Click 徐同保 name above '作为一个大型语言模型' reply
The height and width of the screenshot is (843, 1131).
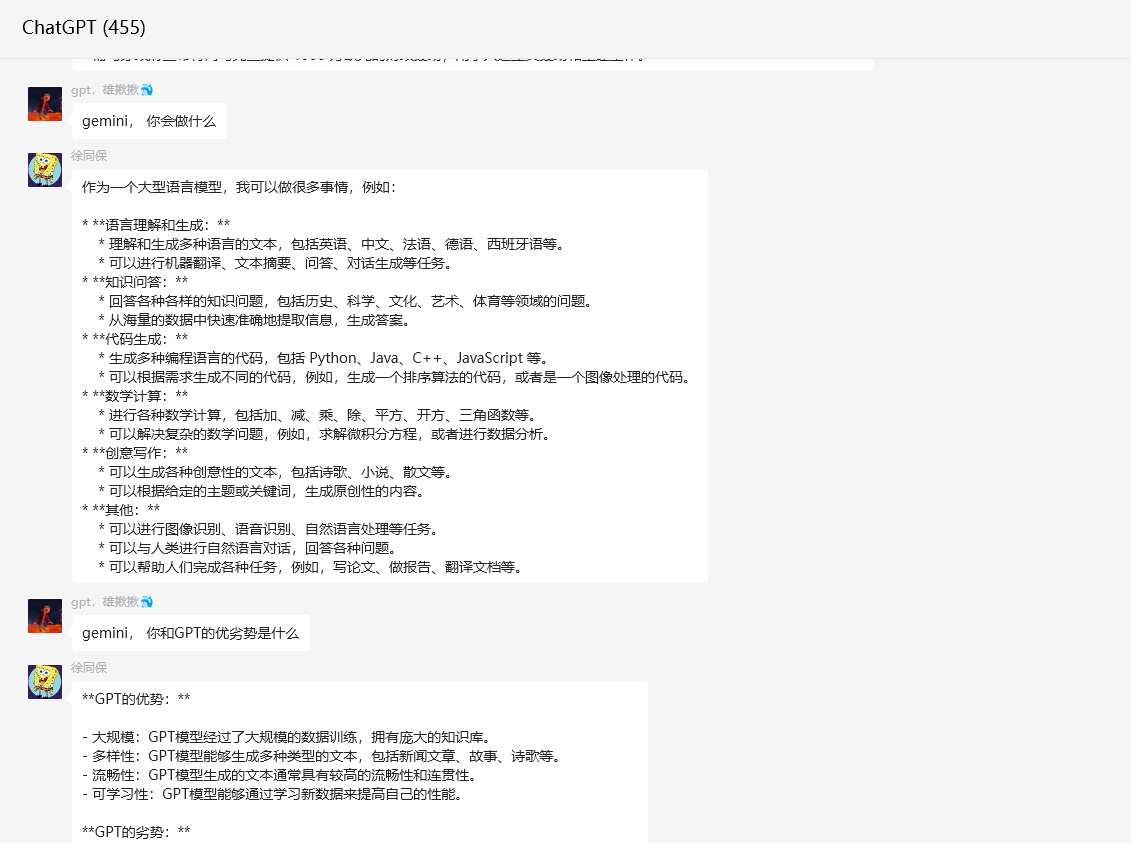(x=89, y=156)
